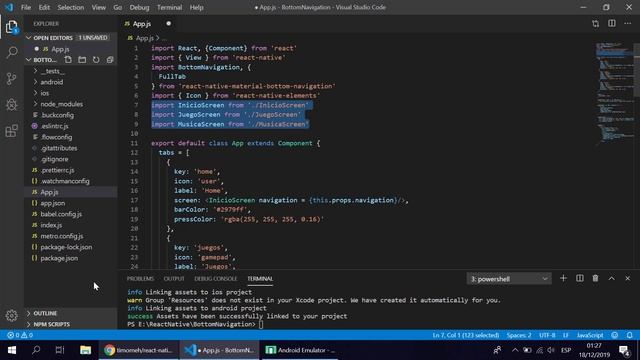The width and height of the screenshot is (640, 360).
Task: Open app.json in explorer
Action: click(x=71, y=203)
